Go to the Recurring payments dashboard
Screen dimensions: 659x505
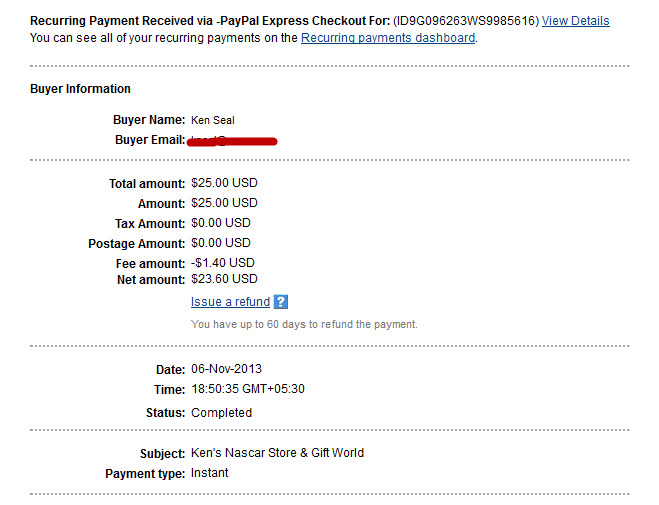click(388, 38)
